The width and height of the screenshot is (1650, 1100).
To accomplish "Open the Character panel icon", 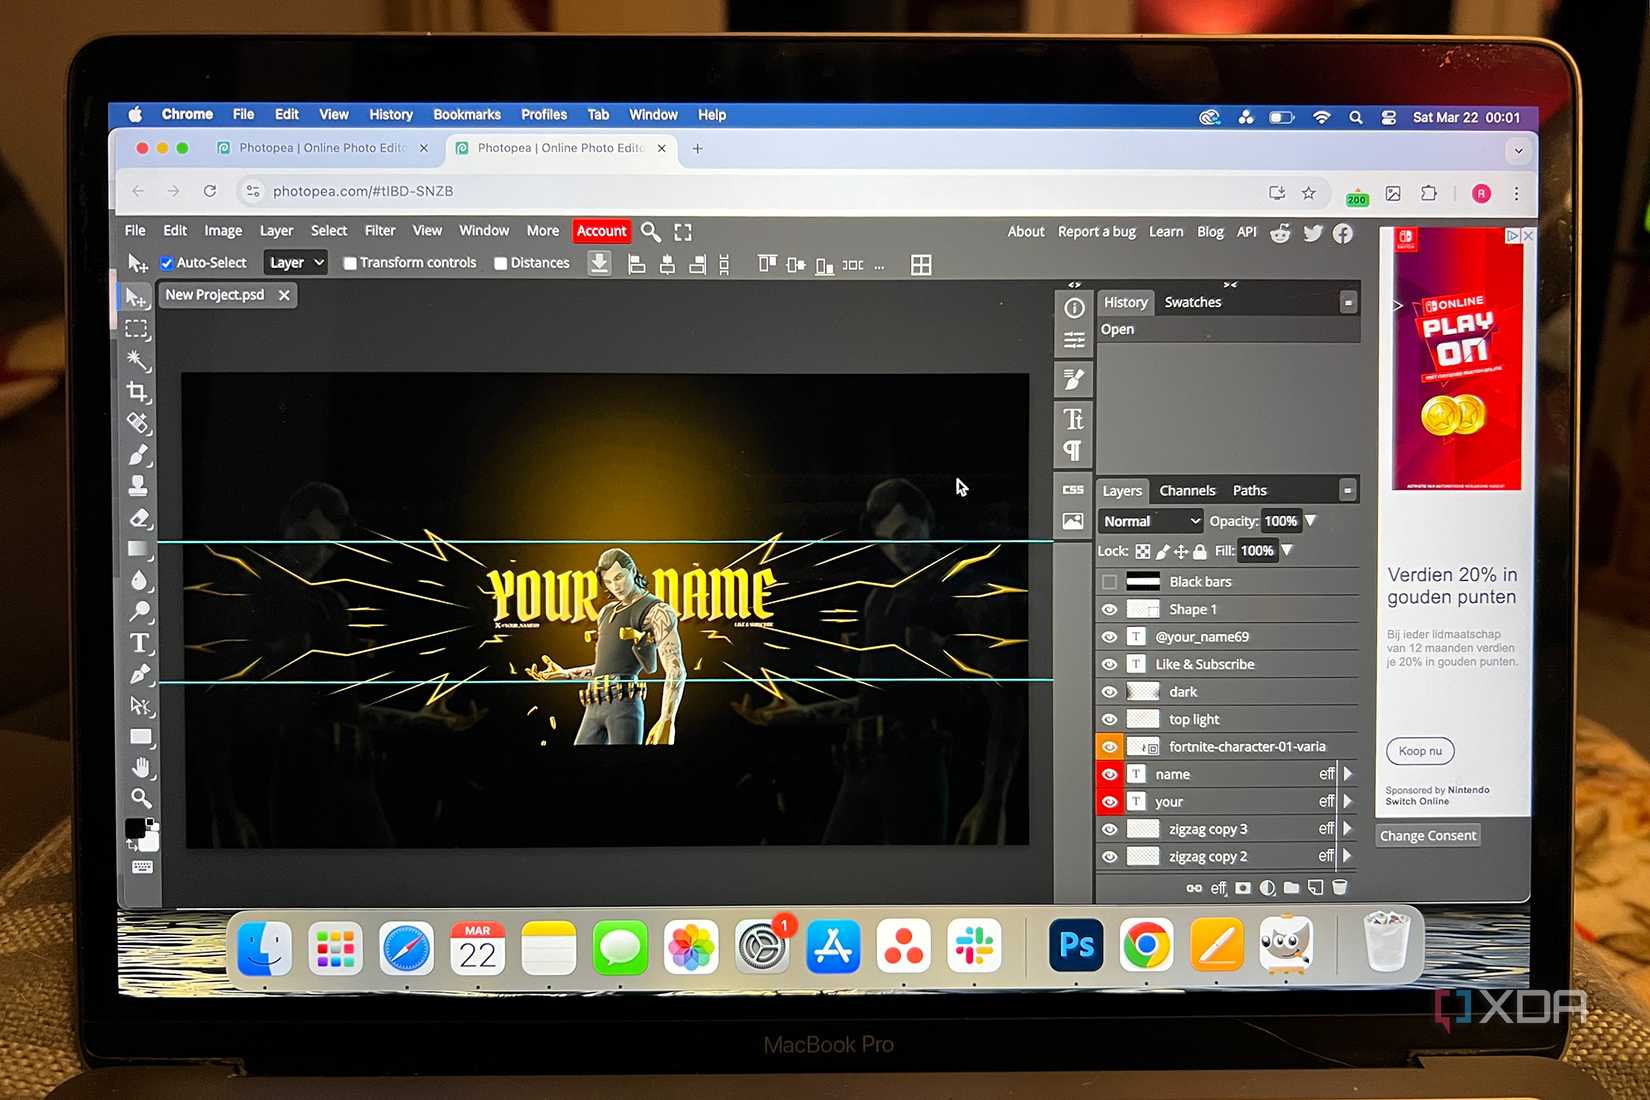I will click(1073, 418).
